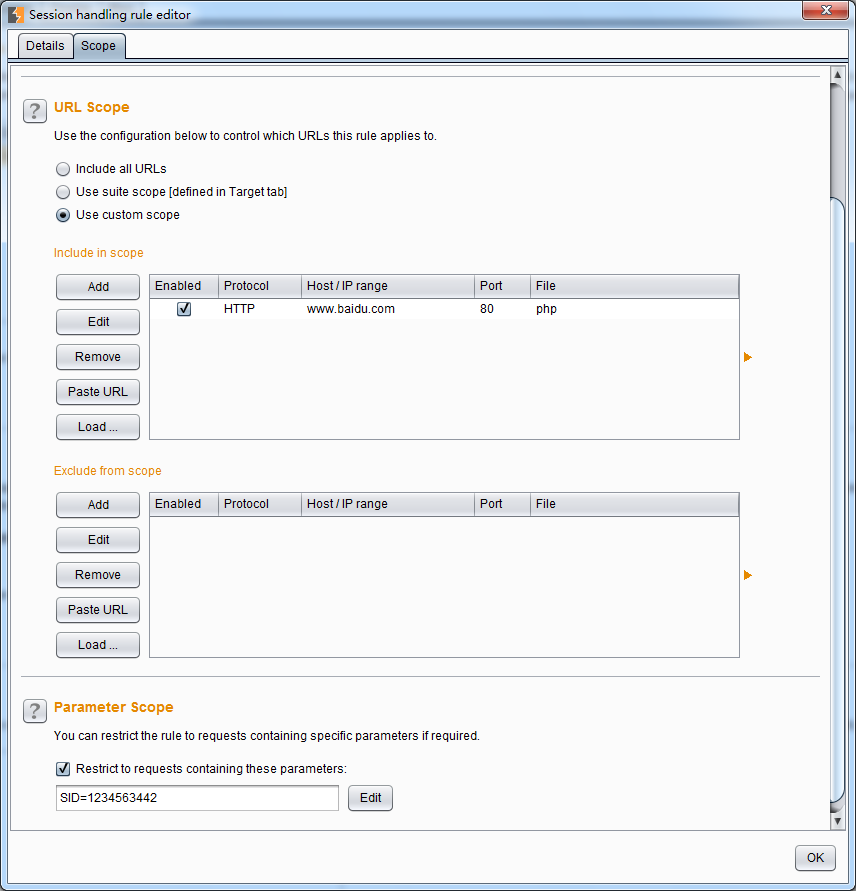The image size is (856, 891).
Task: Switch to the Details tab
Action: click(x=45, y=46)
